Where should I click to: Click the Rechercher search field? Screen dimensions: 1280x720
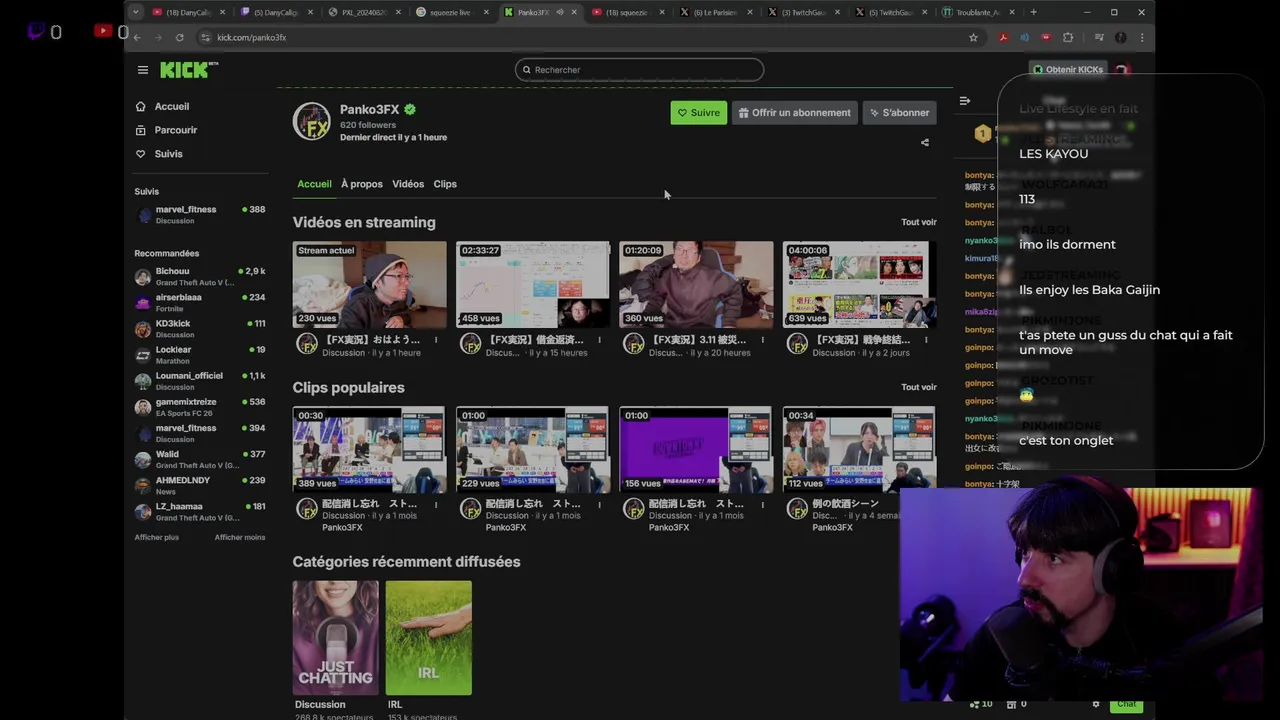click(639, 70)
